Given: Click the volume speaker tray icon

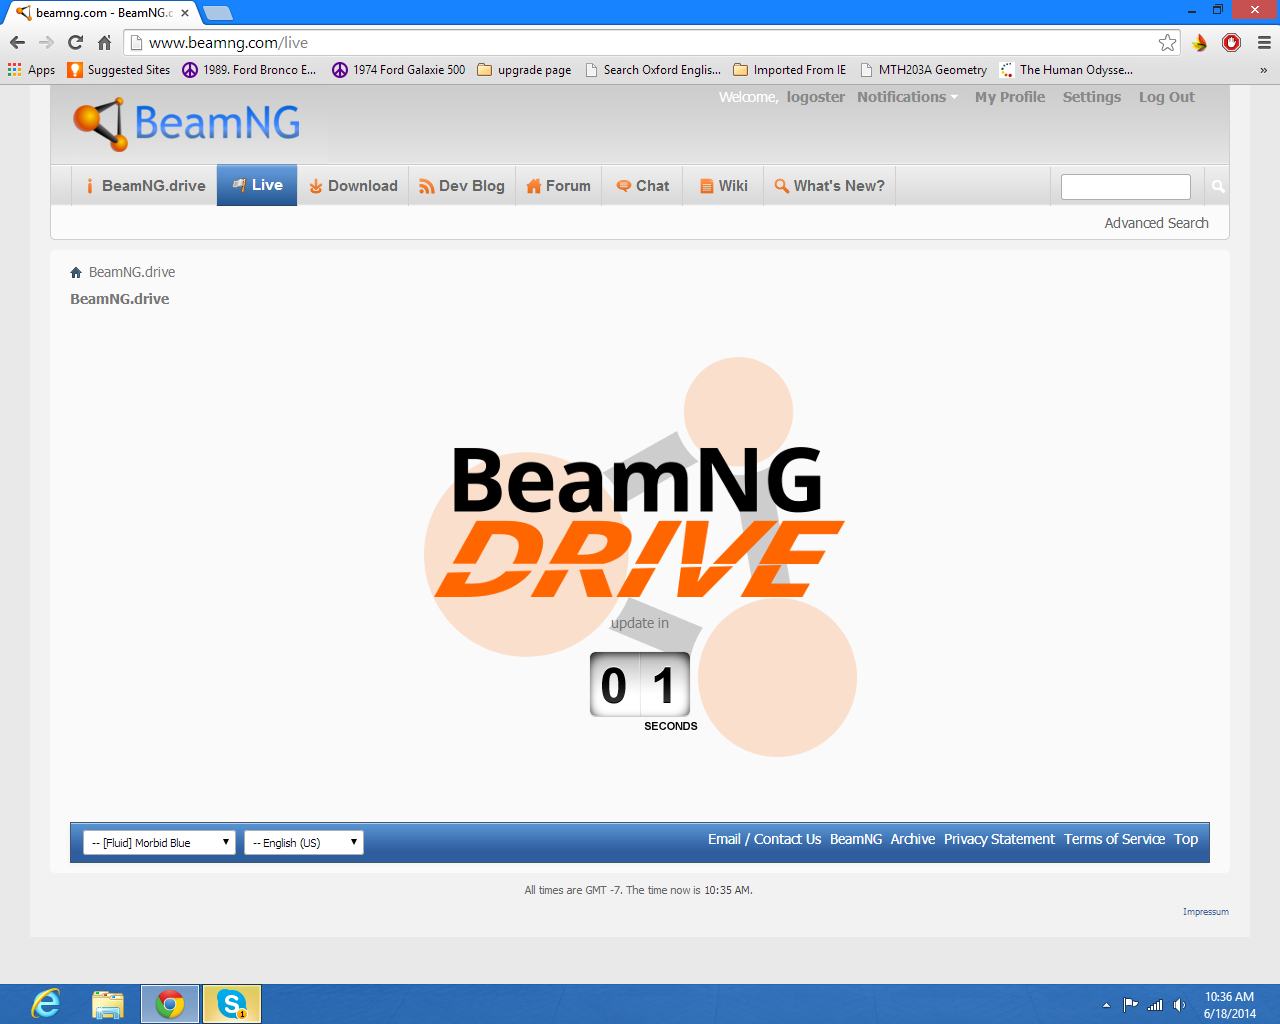Looking at the screenshot, I should (1180, 1005).
